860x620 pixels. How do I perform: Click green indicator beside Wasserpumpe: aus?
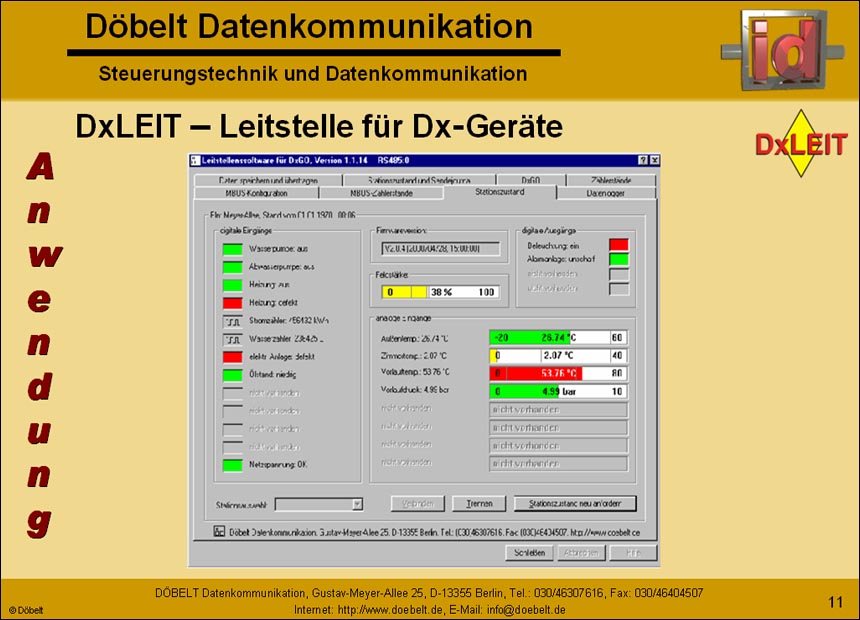coord(233,249)
